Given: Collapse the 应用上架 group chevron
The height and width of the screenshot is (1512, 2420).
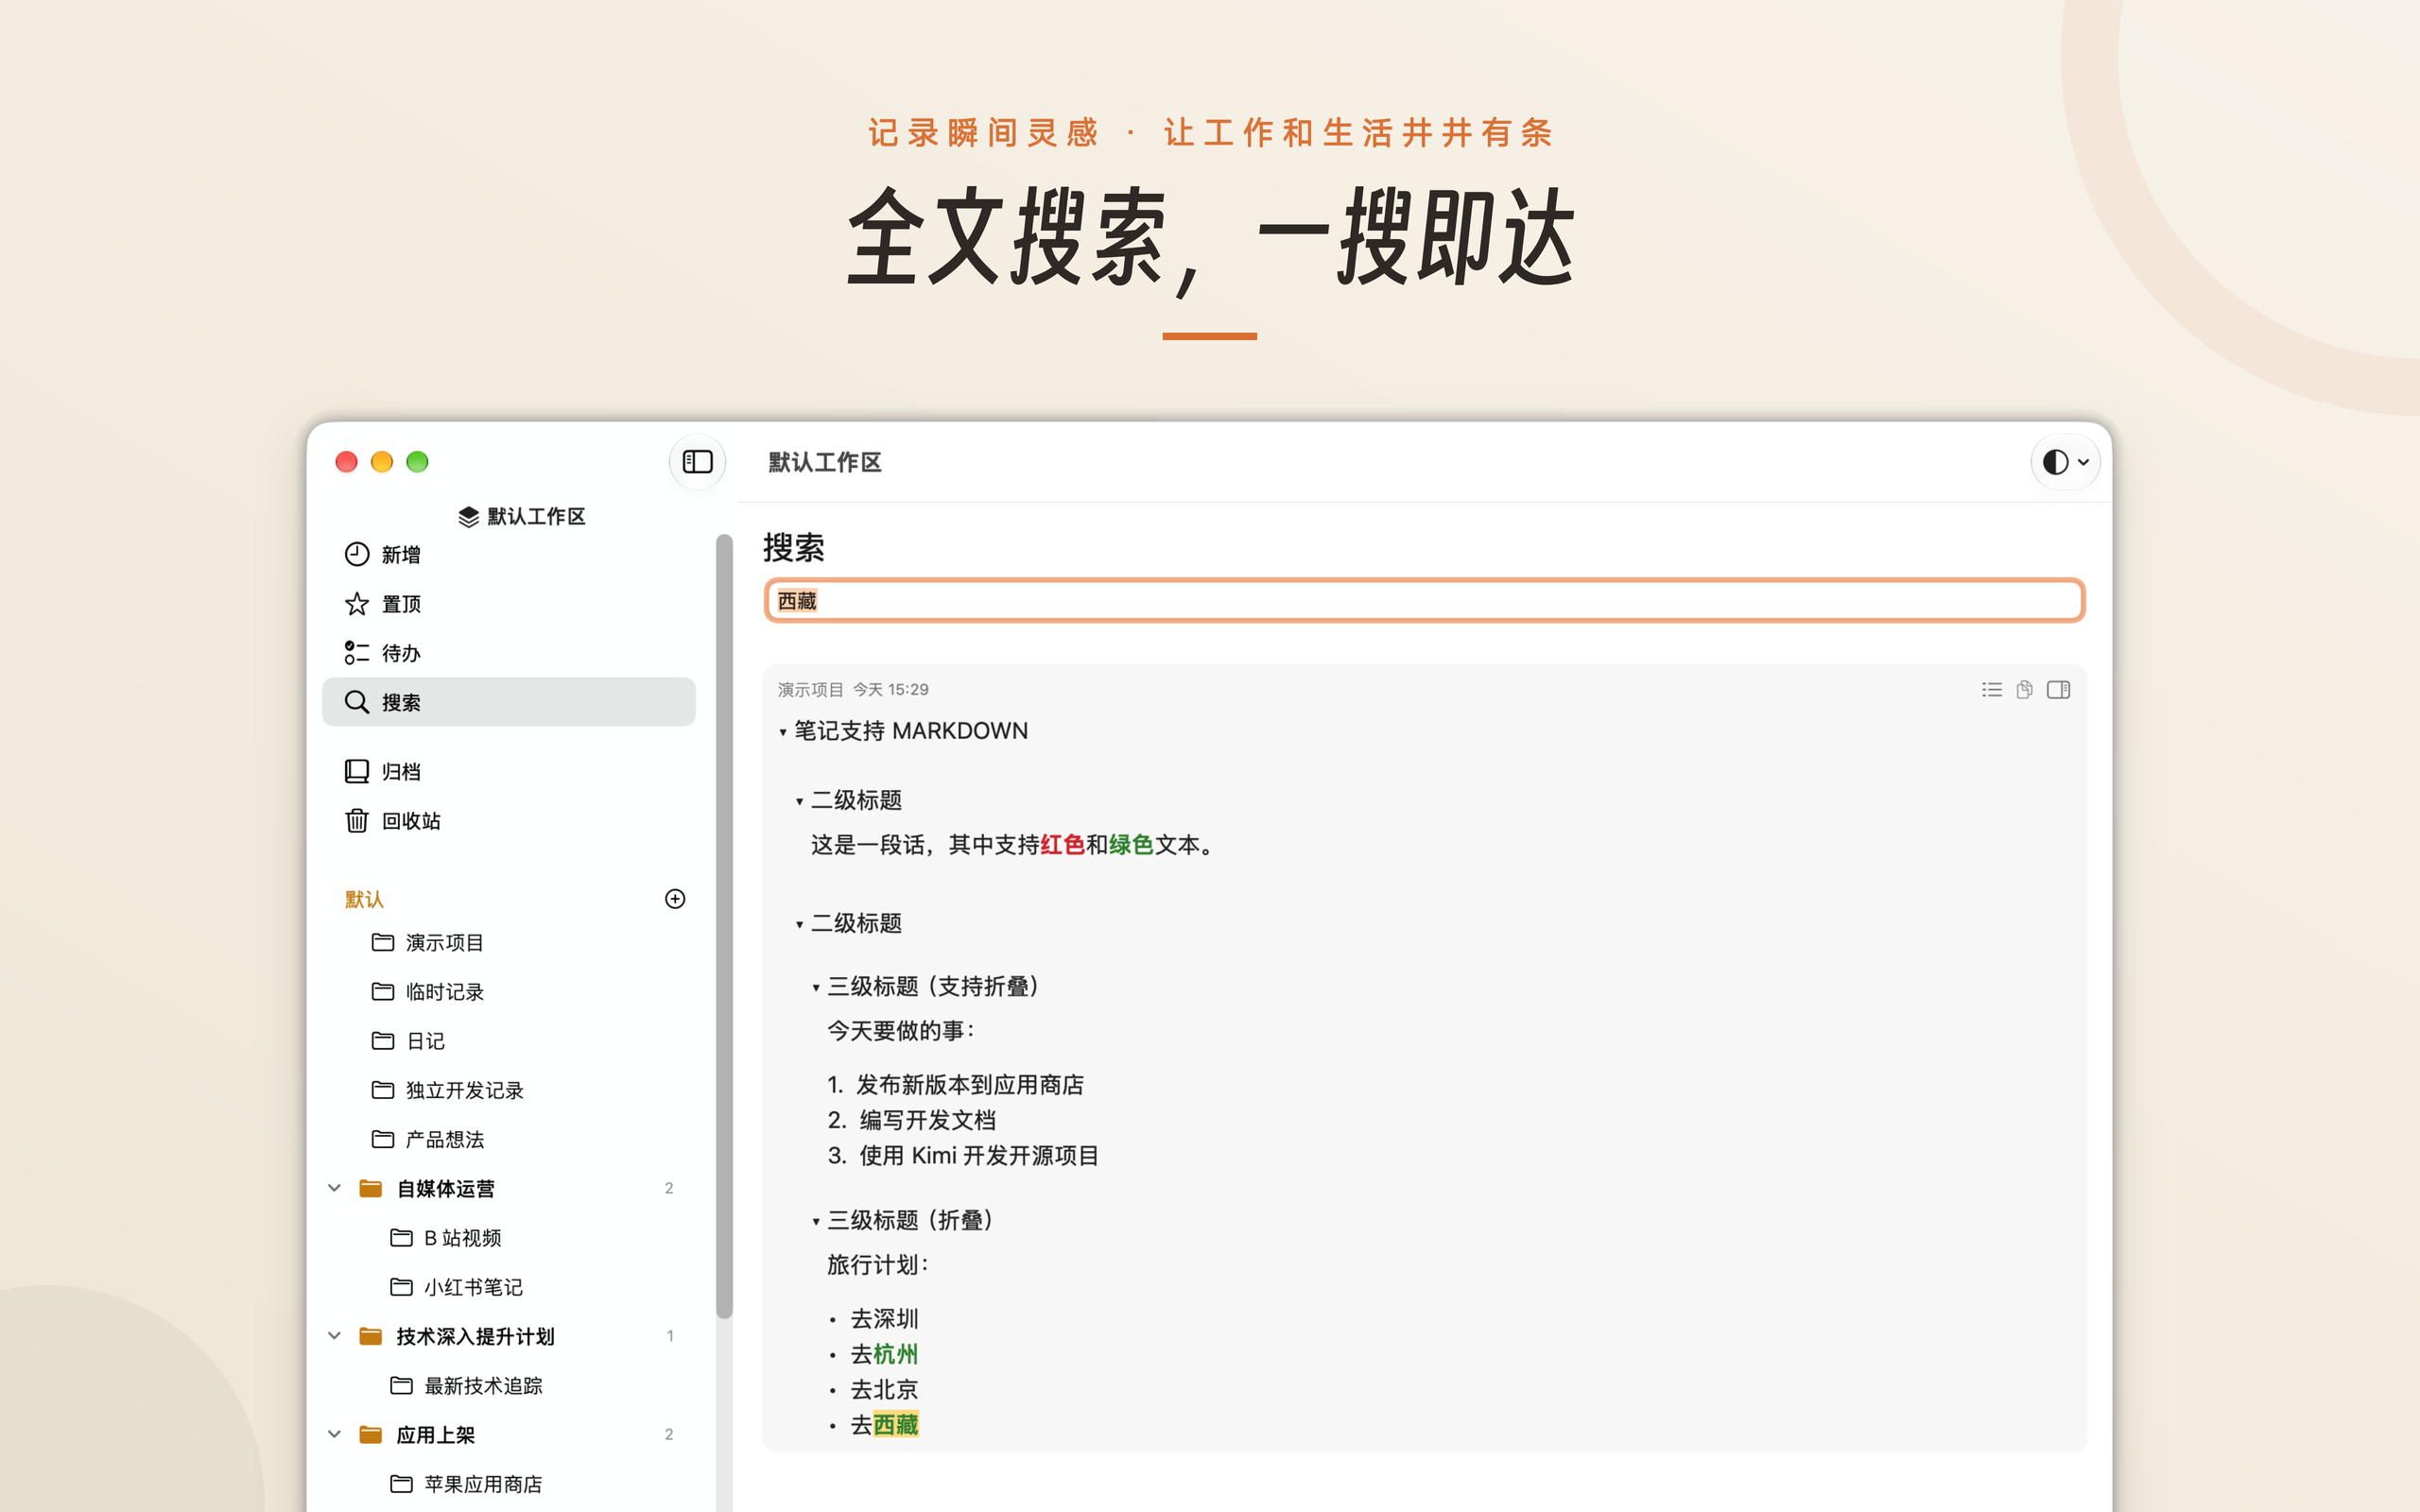Looking at the screenshot, I should pyautogui.click(x=334, y=1434).
